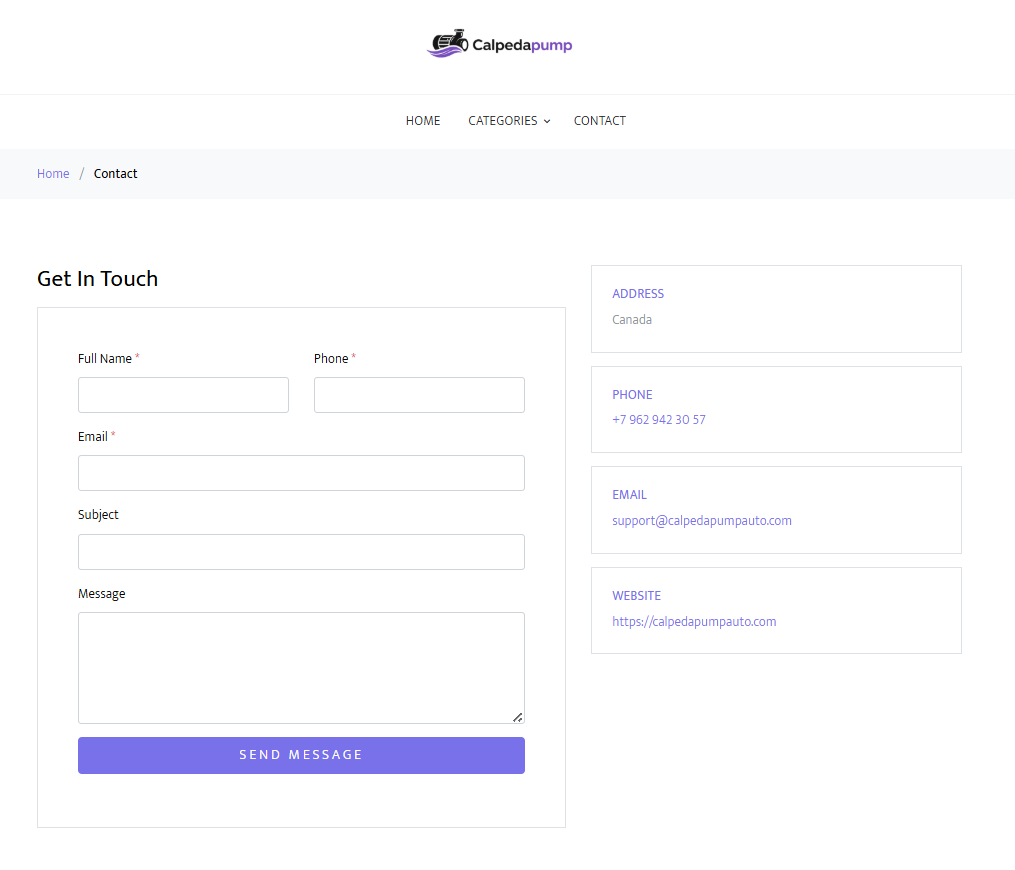Call the phone link +7 962 942 30 57
Viewport: 1015px width, 870px height.
pos(659,419)
